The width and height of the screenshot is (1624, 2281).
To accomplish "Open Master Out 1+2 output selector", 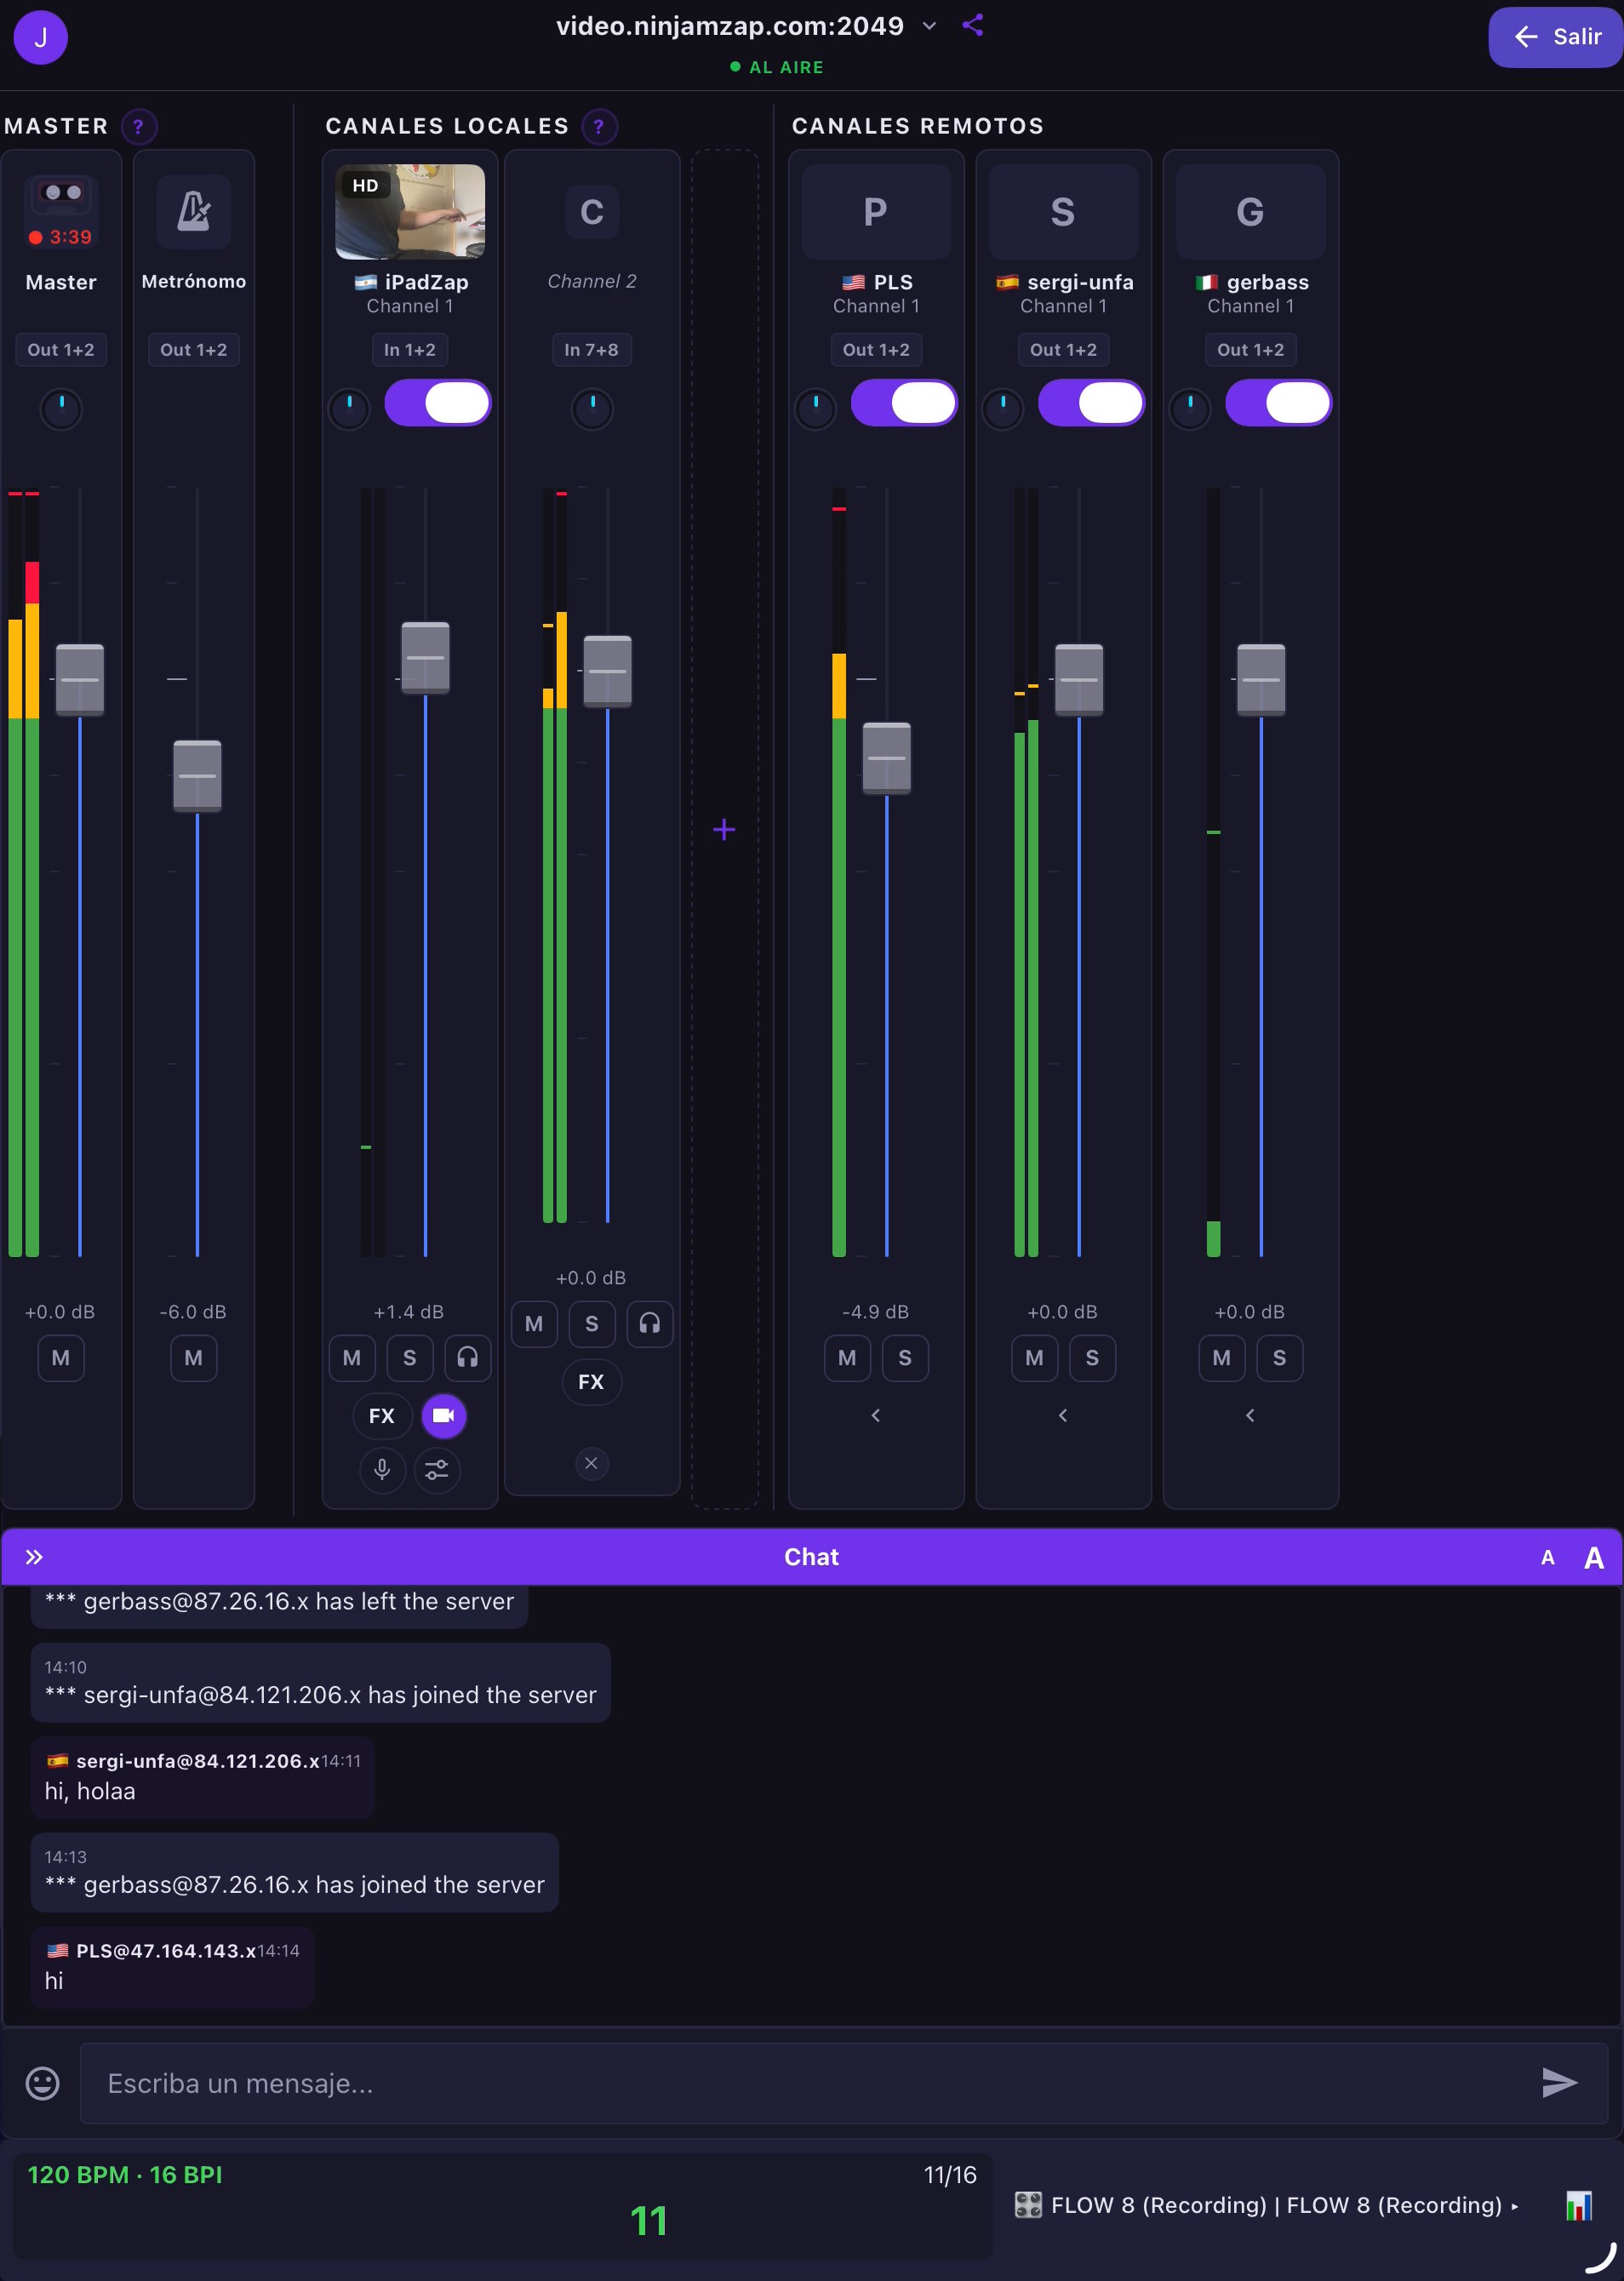I will click(61, 350).
